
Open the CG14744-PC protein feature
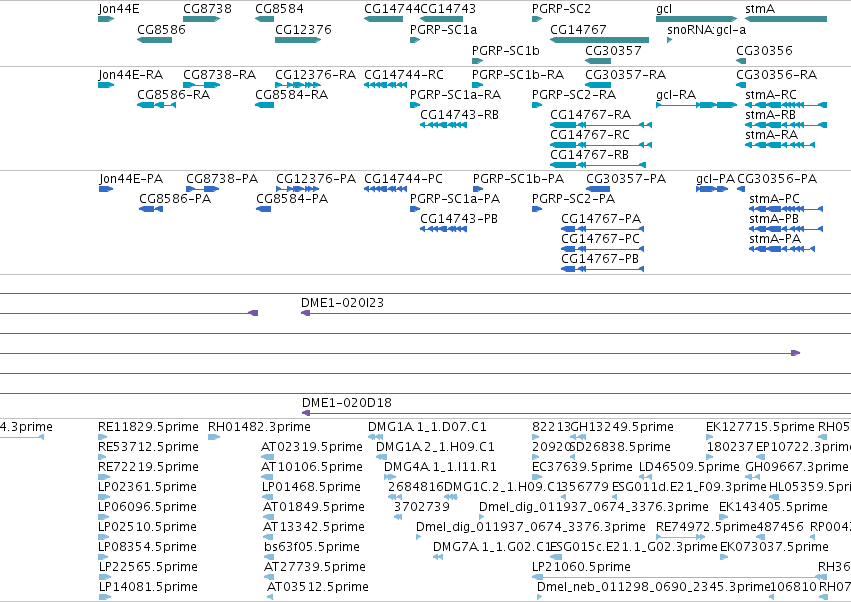click(385, 189)
